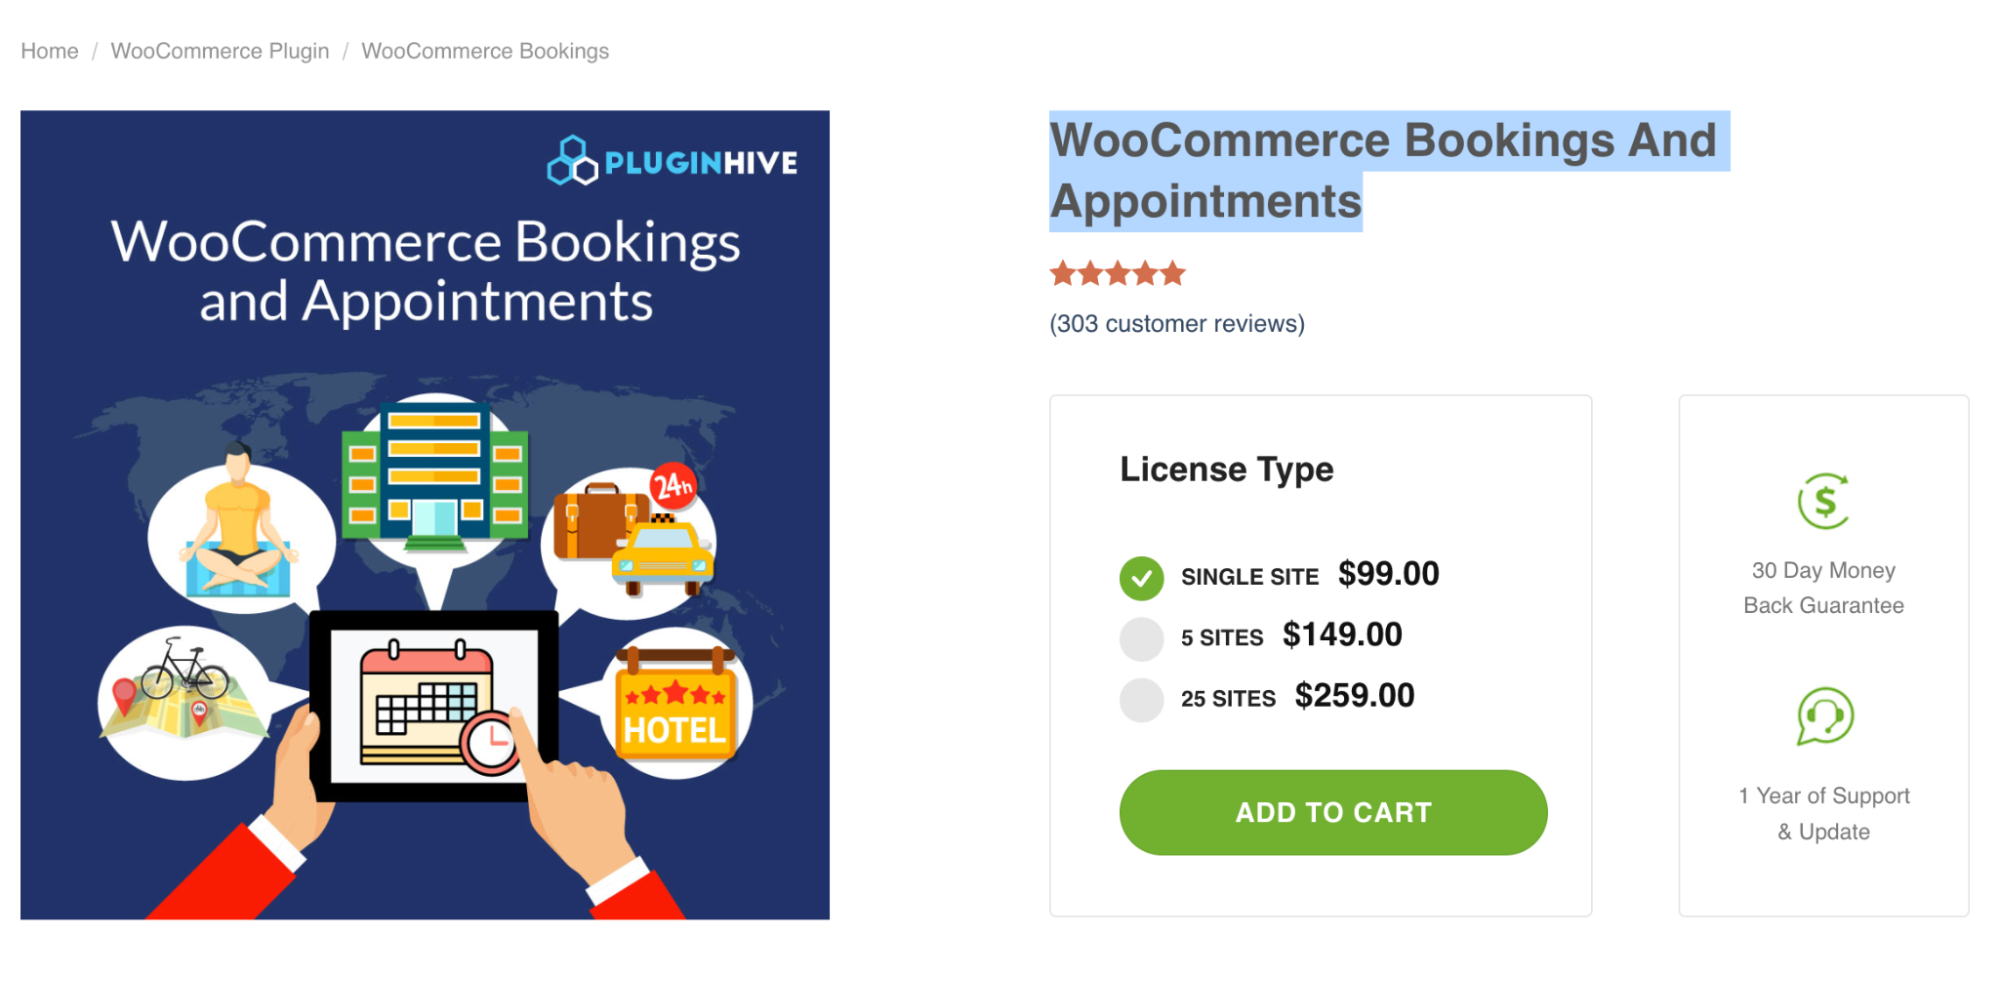The image size is (1999, 984).
Task: Select the 25 Sites license option
Action: pyautogui.click(x=1140, y=698)
